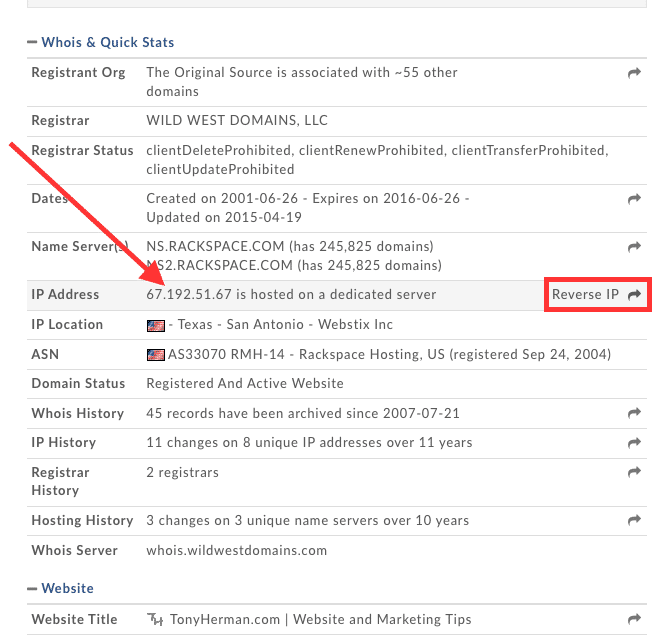Click registrar value WILD WEST DOMAINS, LLC
The image size is (668, 636).
237,121
